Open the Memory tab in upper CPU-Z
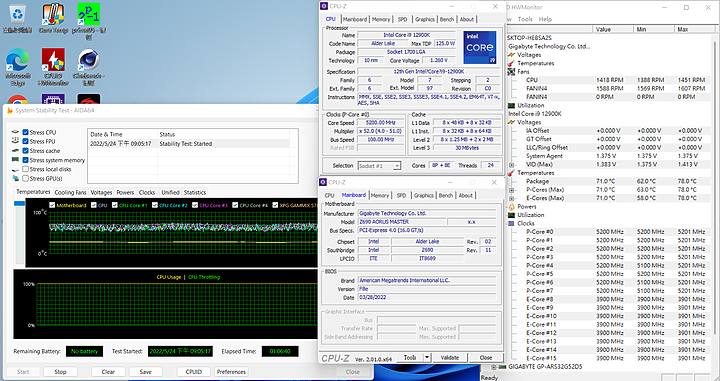The height and width of the screenshot is (381, 720). pos(381,19)
